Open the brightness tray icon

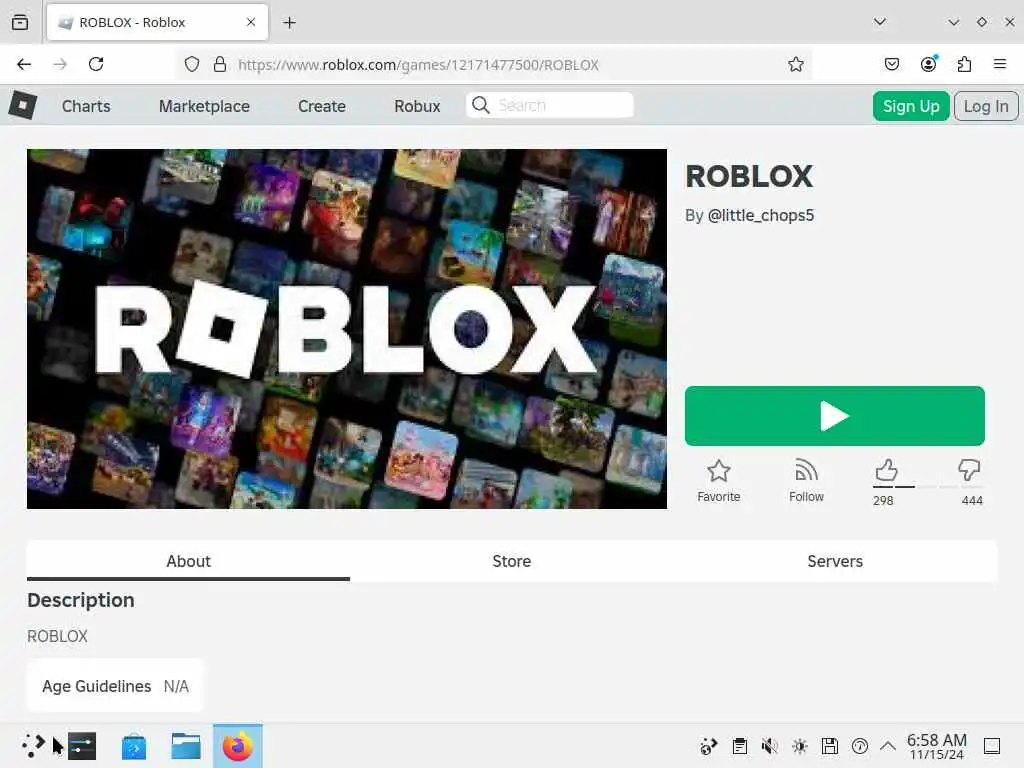click(799, 746)
